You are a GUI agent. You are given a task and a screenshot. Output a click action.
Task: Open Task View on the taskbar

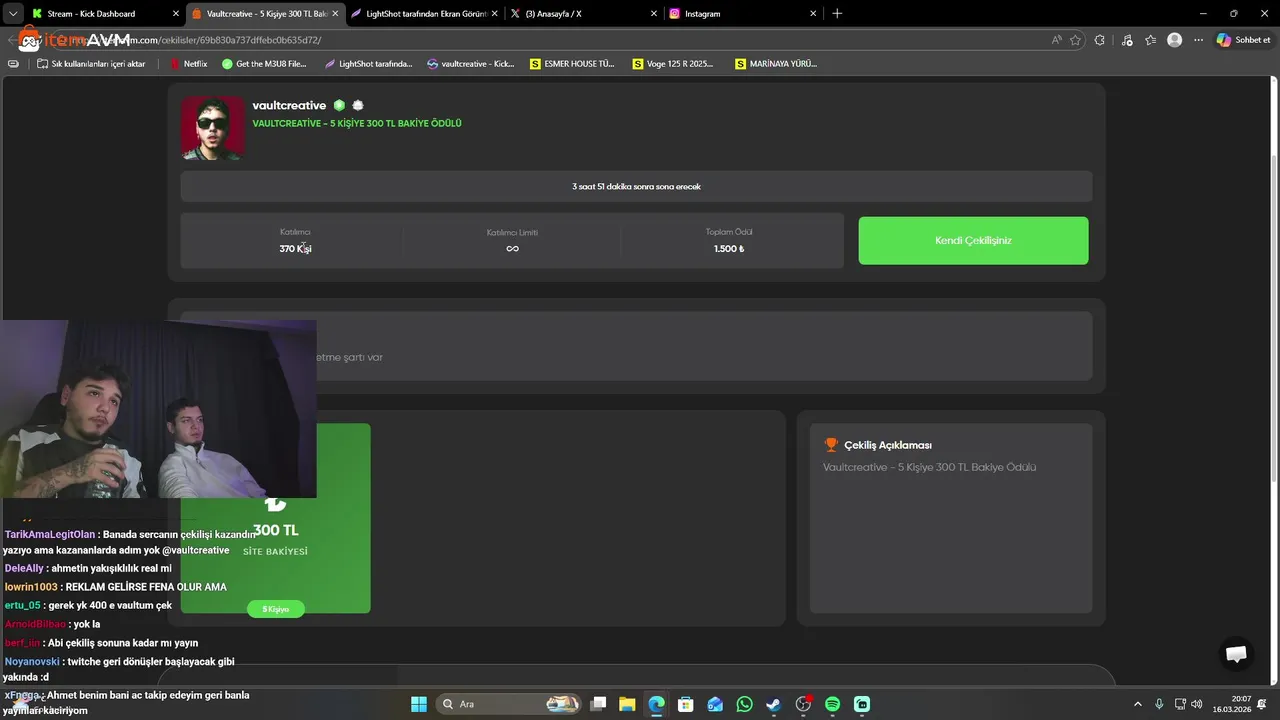click(x=598, y=704)
